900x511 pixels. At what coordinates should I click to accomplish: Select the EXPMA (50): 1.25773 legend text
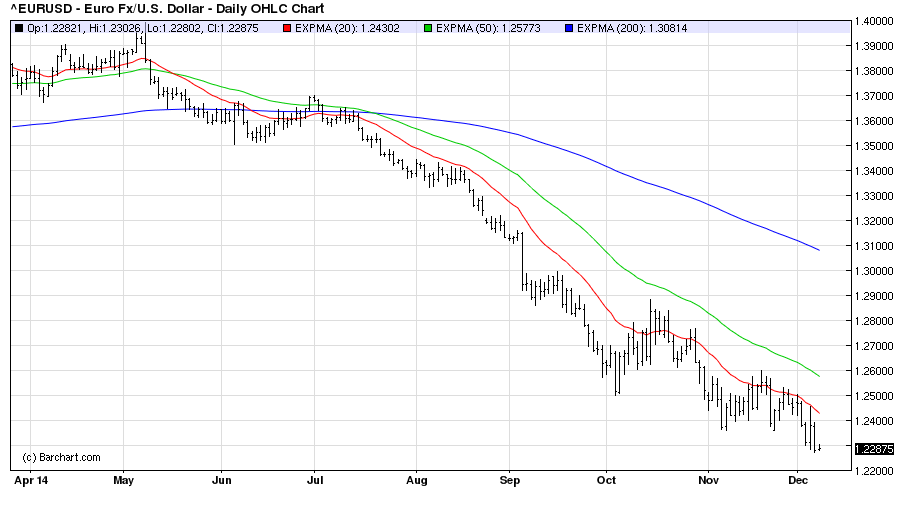(489, 27)
